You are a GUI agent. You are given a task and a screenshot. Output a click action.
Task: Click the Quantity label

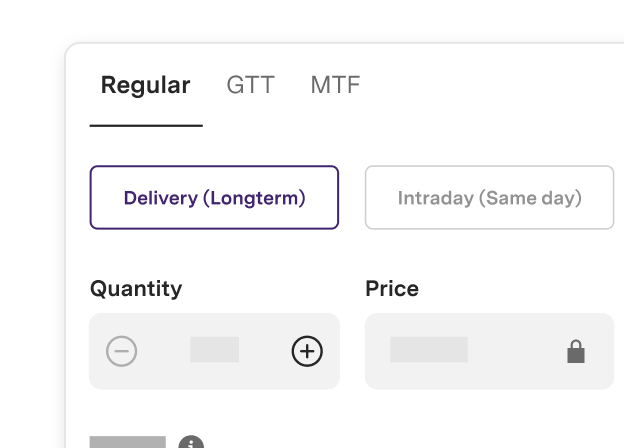point(136,288)
